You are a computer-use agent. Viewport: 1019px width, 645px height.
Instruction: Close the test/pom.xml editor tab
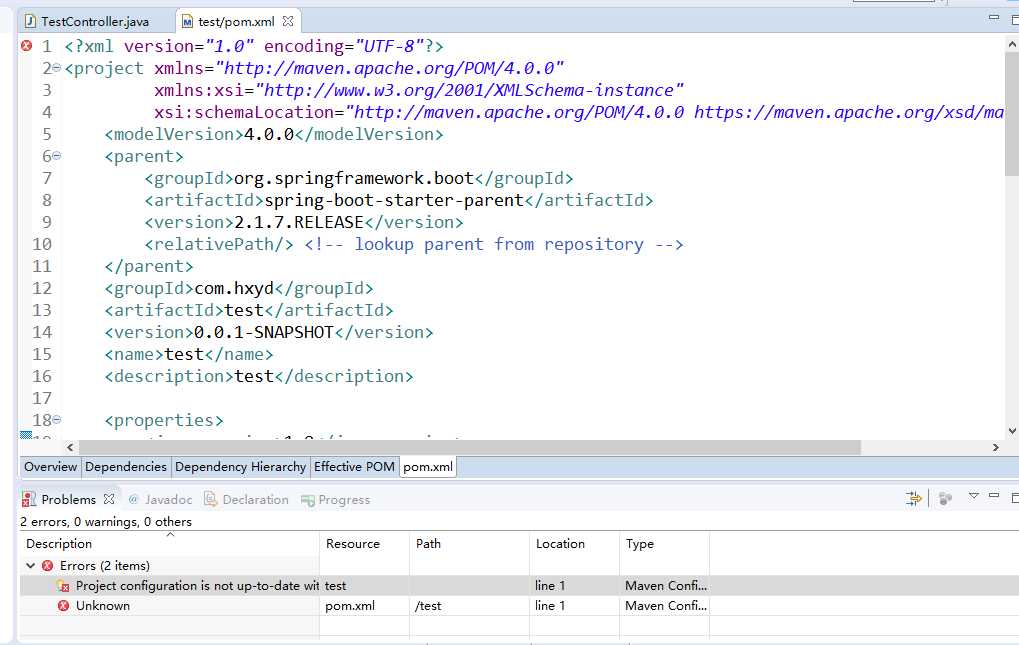coord(288,21)
